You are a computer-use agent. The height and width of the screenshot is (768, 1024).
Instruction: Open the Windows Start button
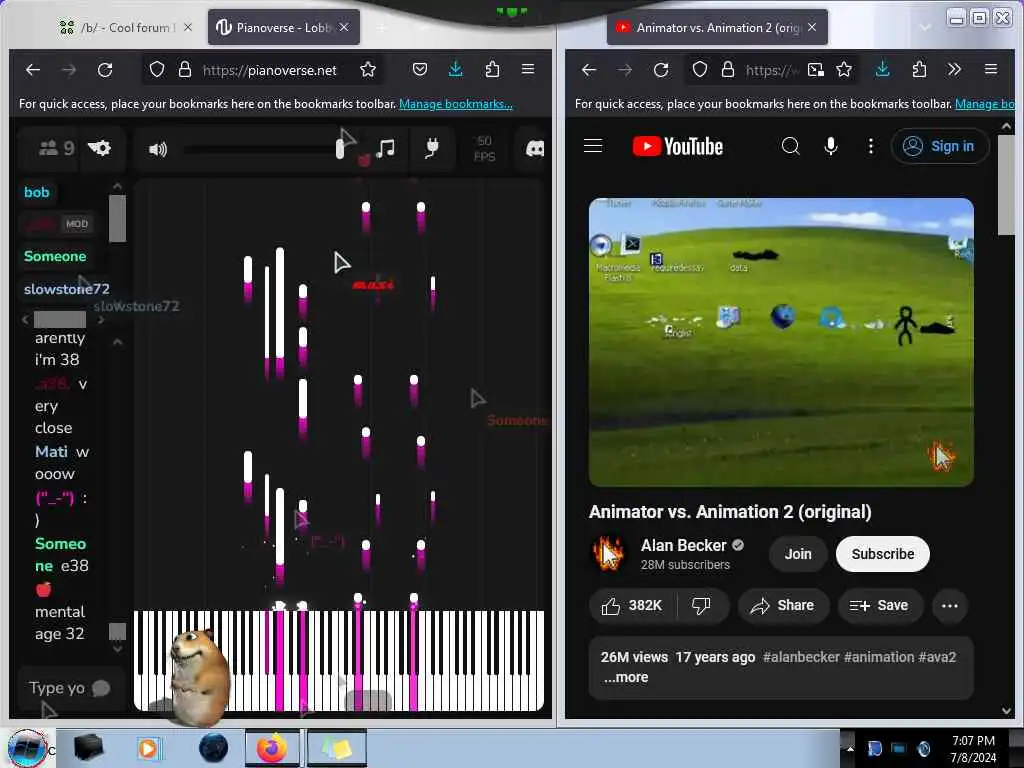coord(27,748)
